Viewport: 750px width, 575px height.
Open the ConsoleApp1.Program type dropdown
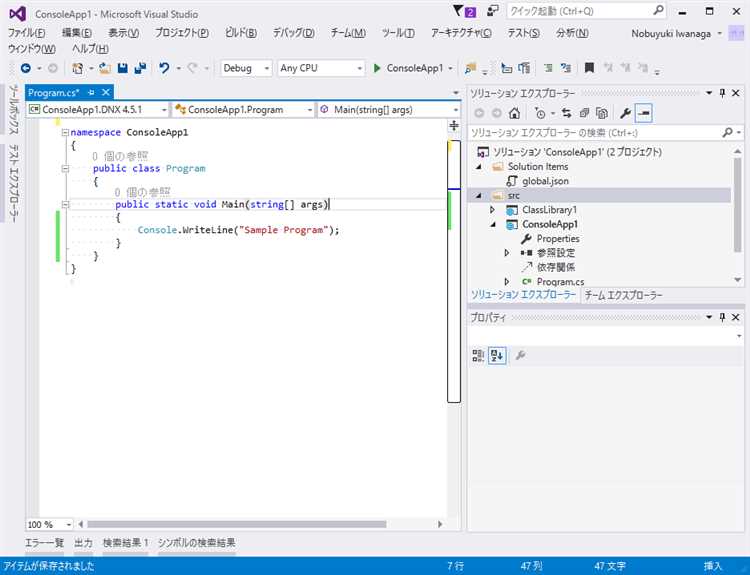coord(243,110)
